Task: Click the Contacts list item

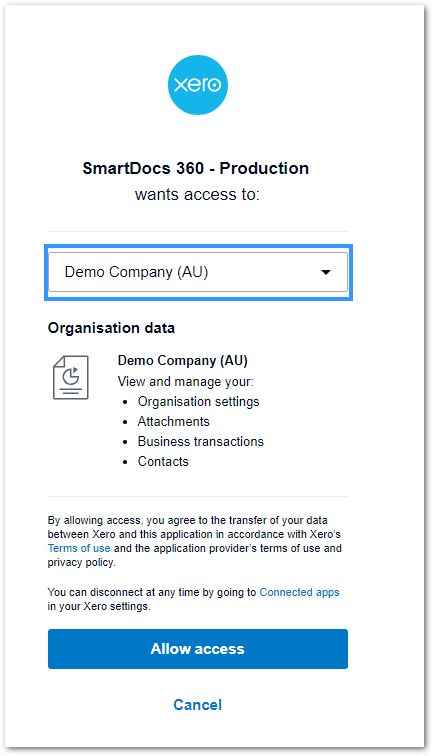Action: pyautogui.click(x=163, y=461)
